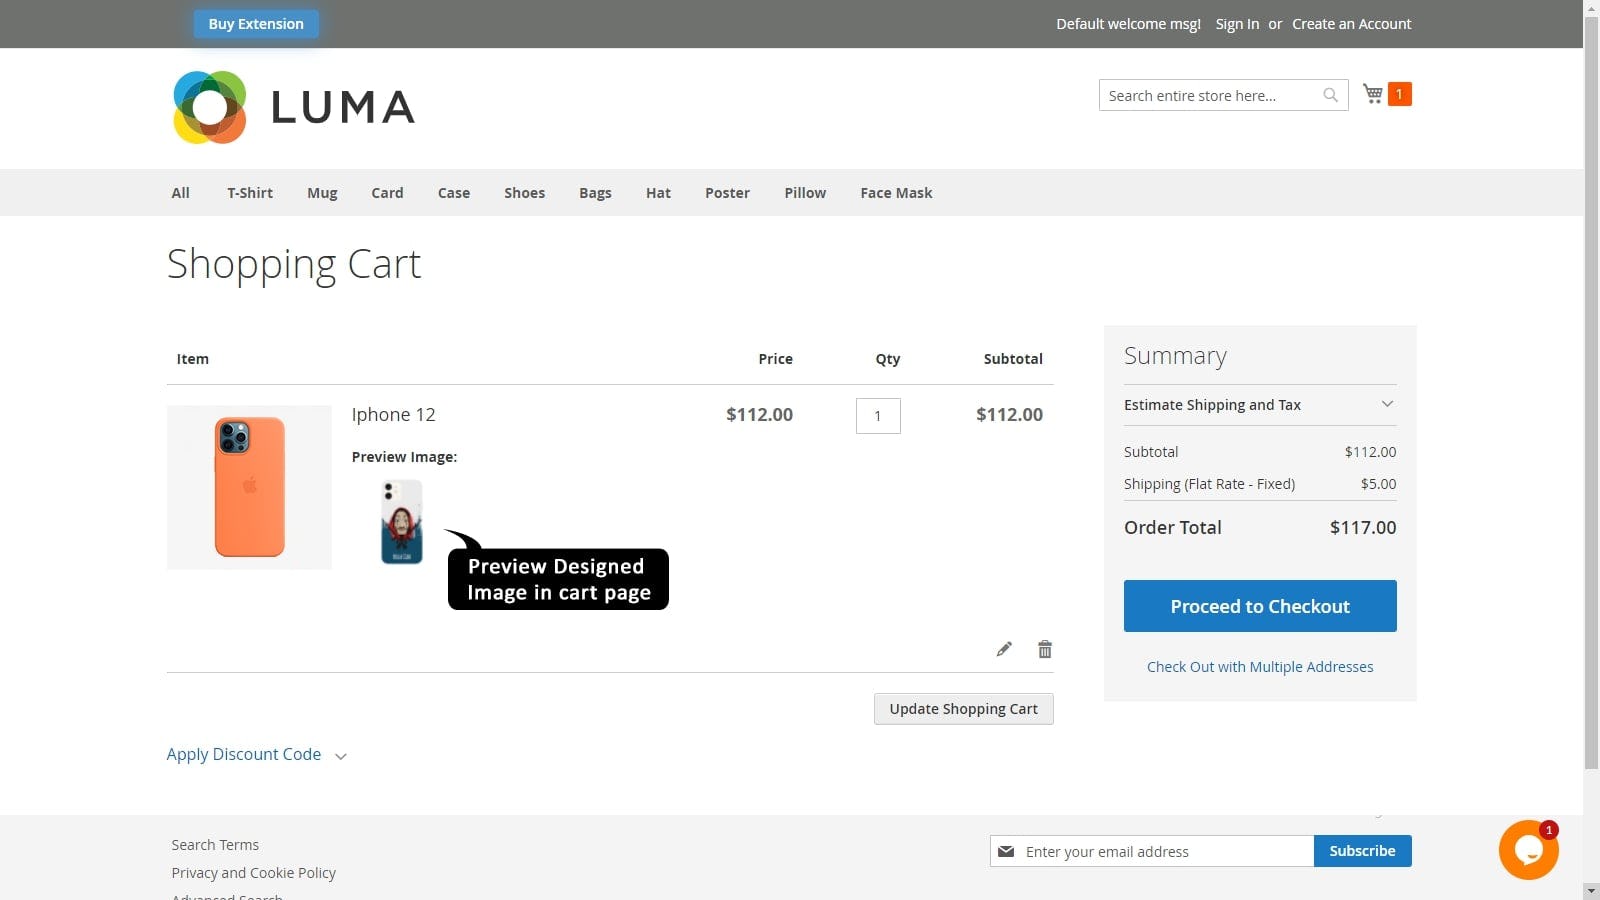Click the search magnifier icon
The width and height of the screenshot is (1600, 900).
(1330, 95)
